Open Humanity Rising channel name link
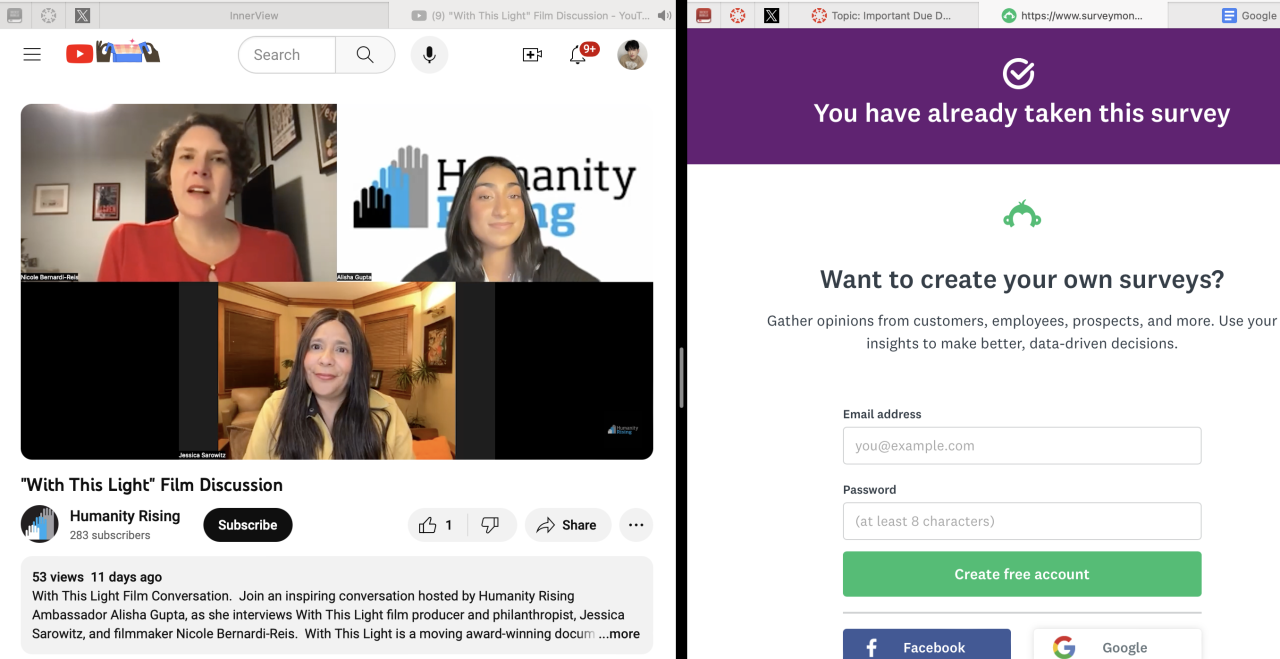This screenshot has width=1280, height=659. 125,516
